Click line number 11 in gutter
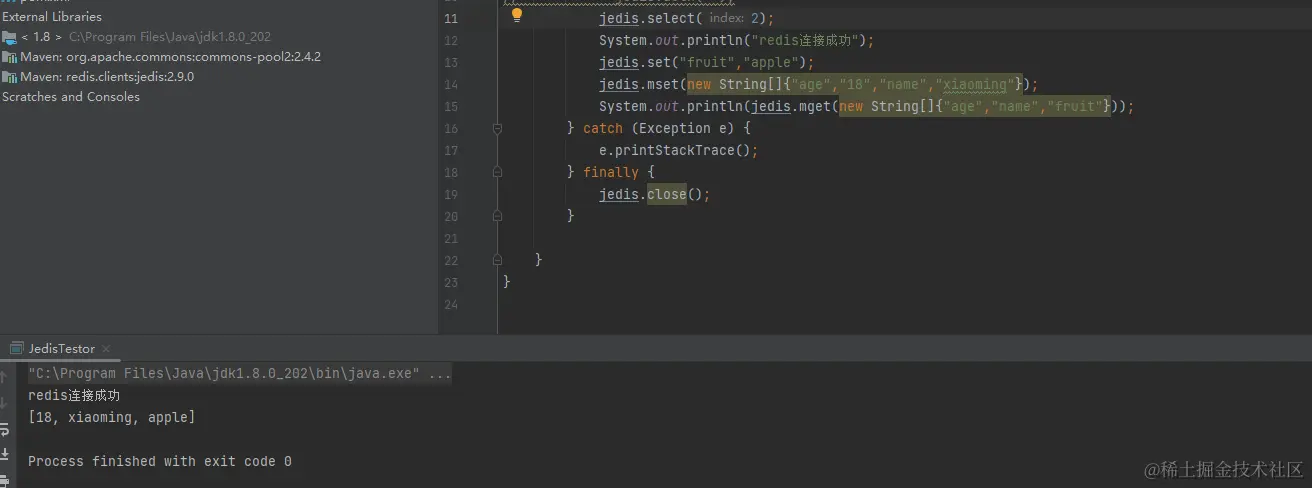1312x488 pixels. tap(450, 19)
